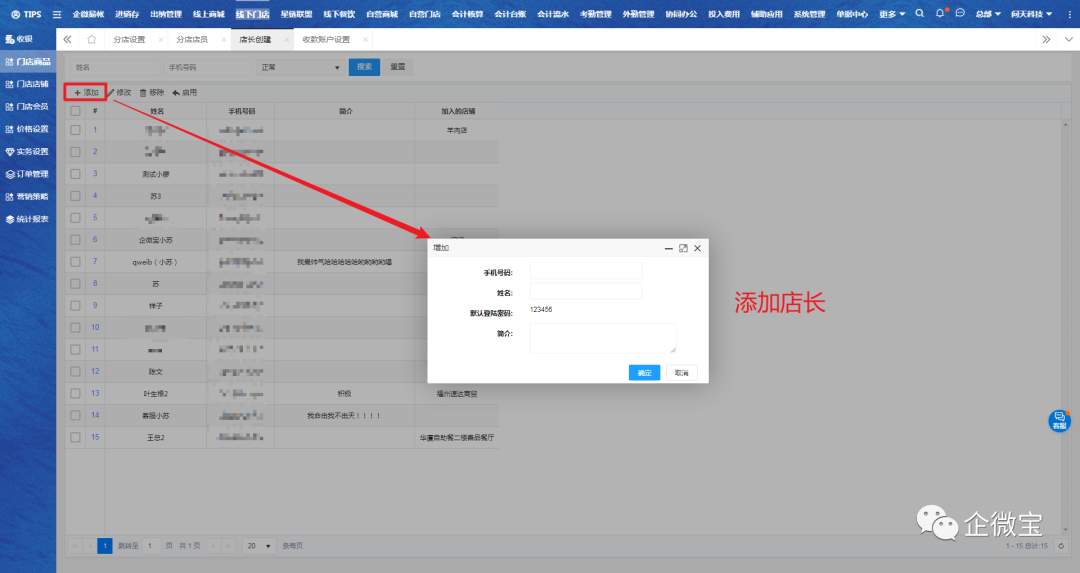Maximize the 增加 dialog

683,248
